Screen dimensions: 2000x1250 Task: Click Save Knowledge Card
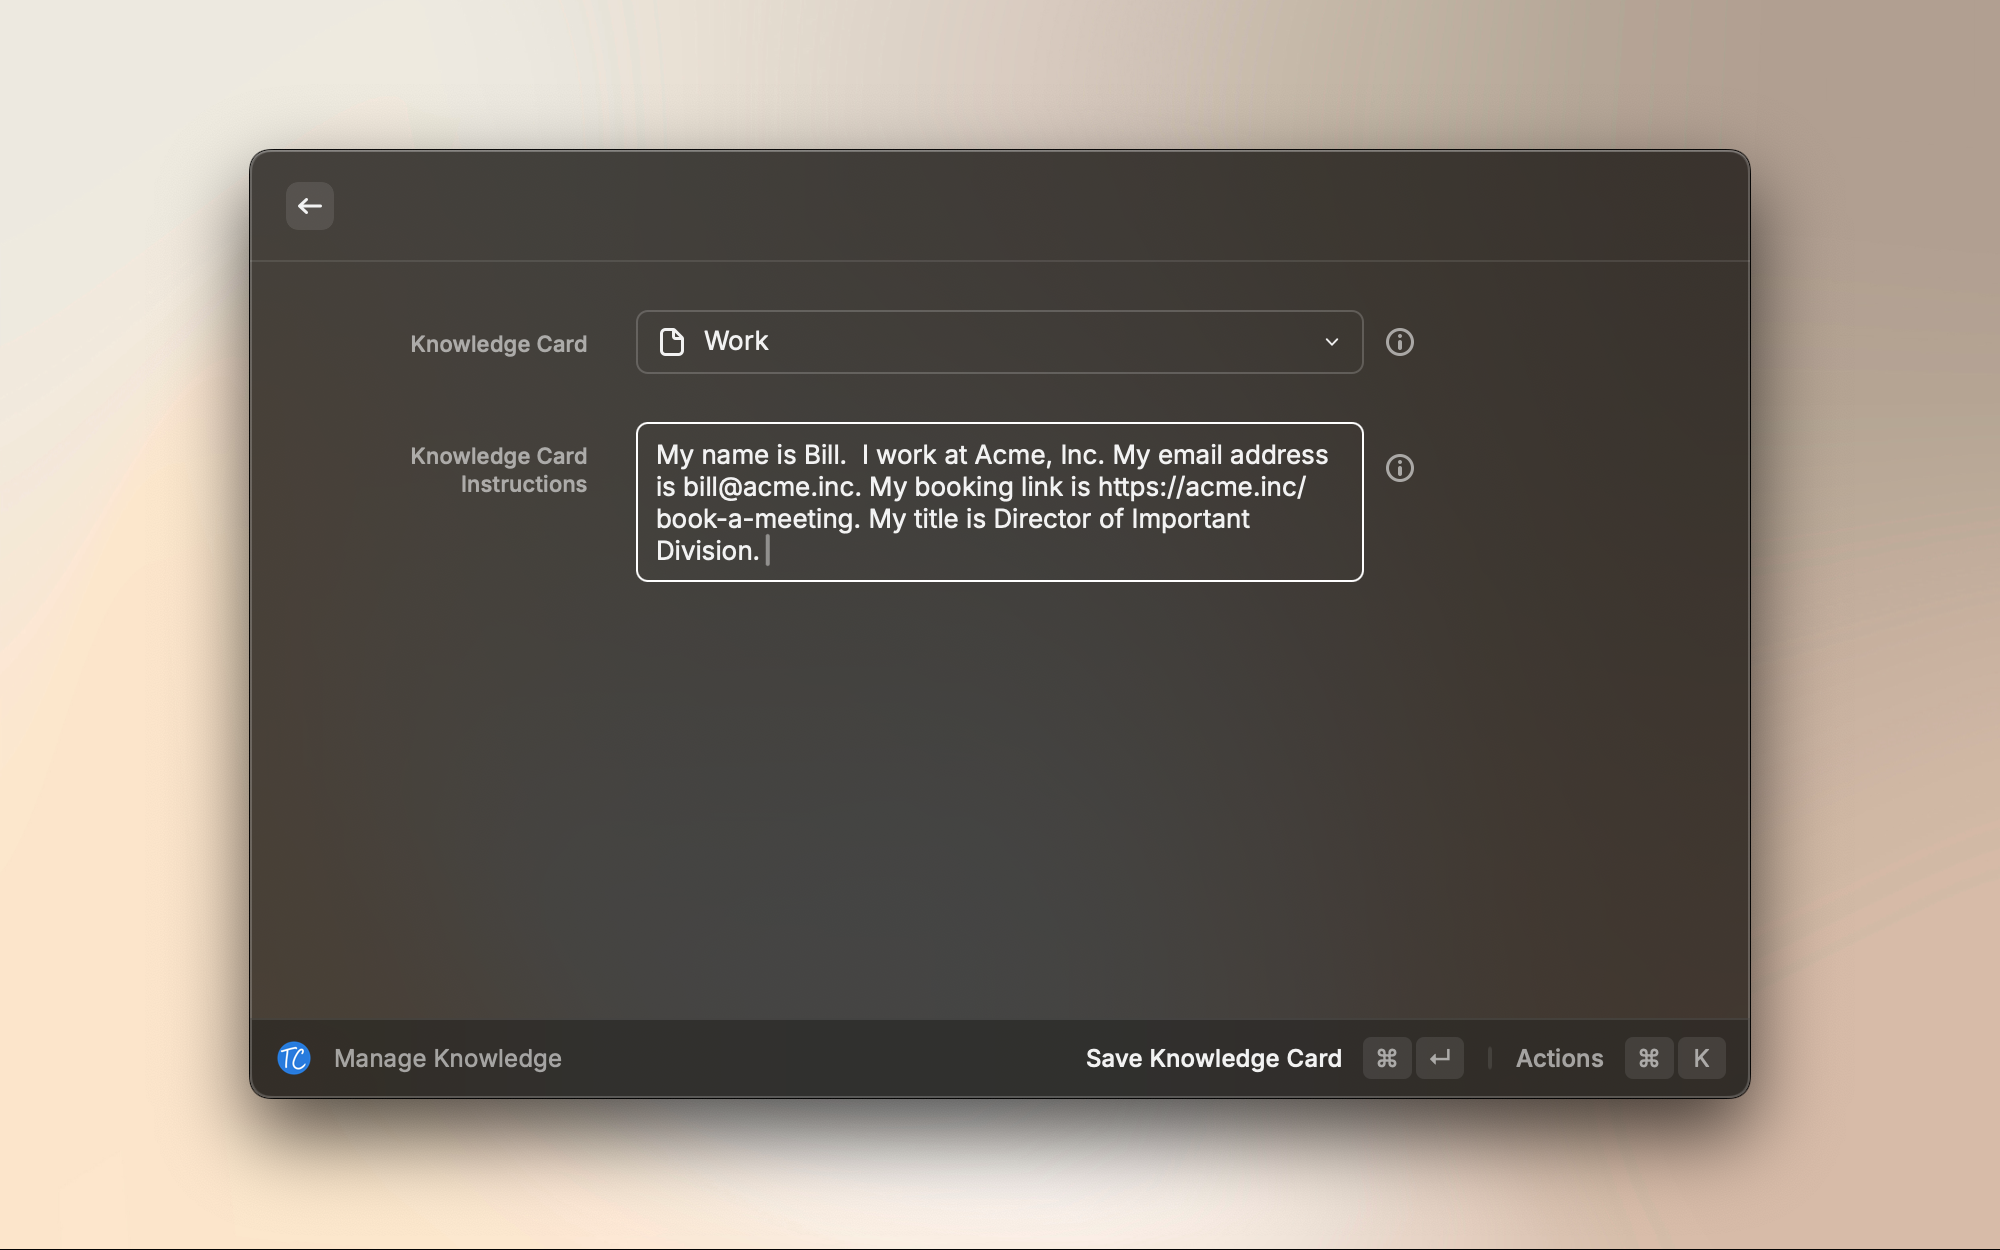pyautogui.click(x=1214, y=1058)
